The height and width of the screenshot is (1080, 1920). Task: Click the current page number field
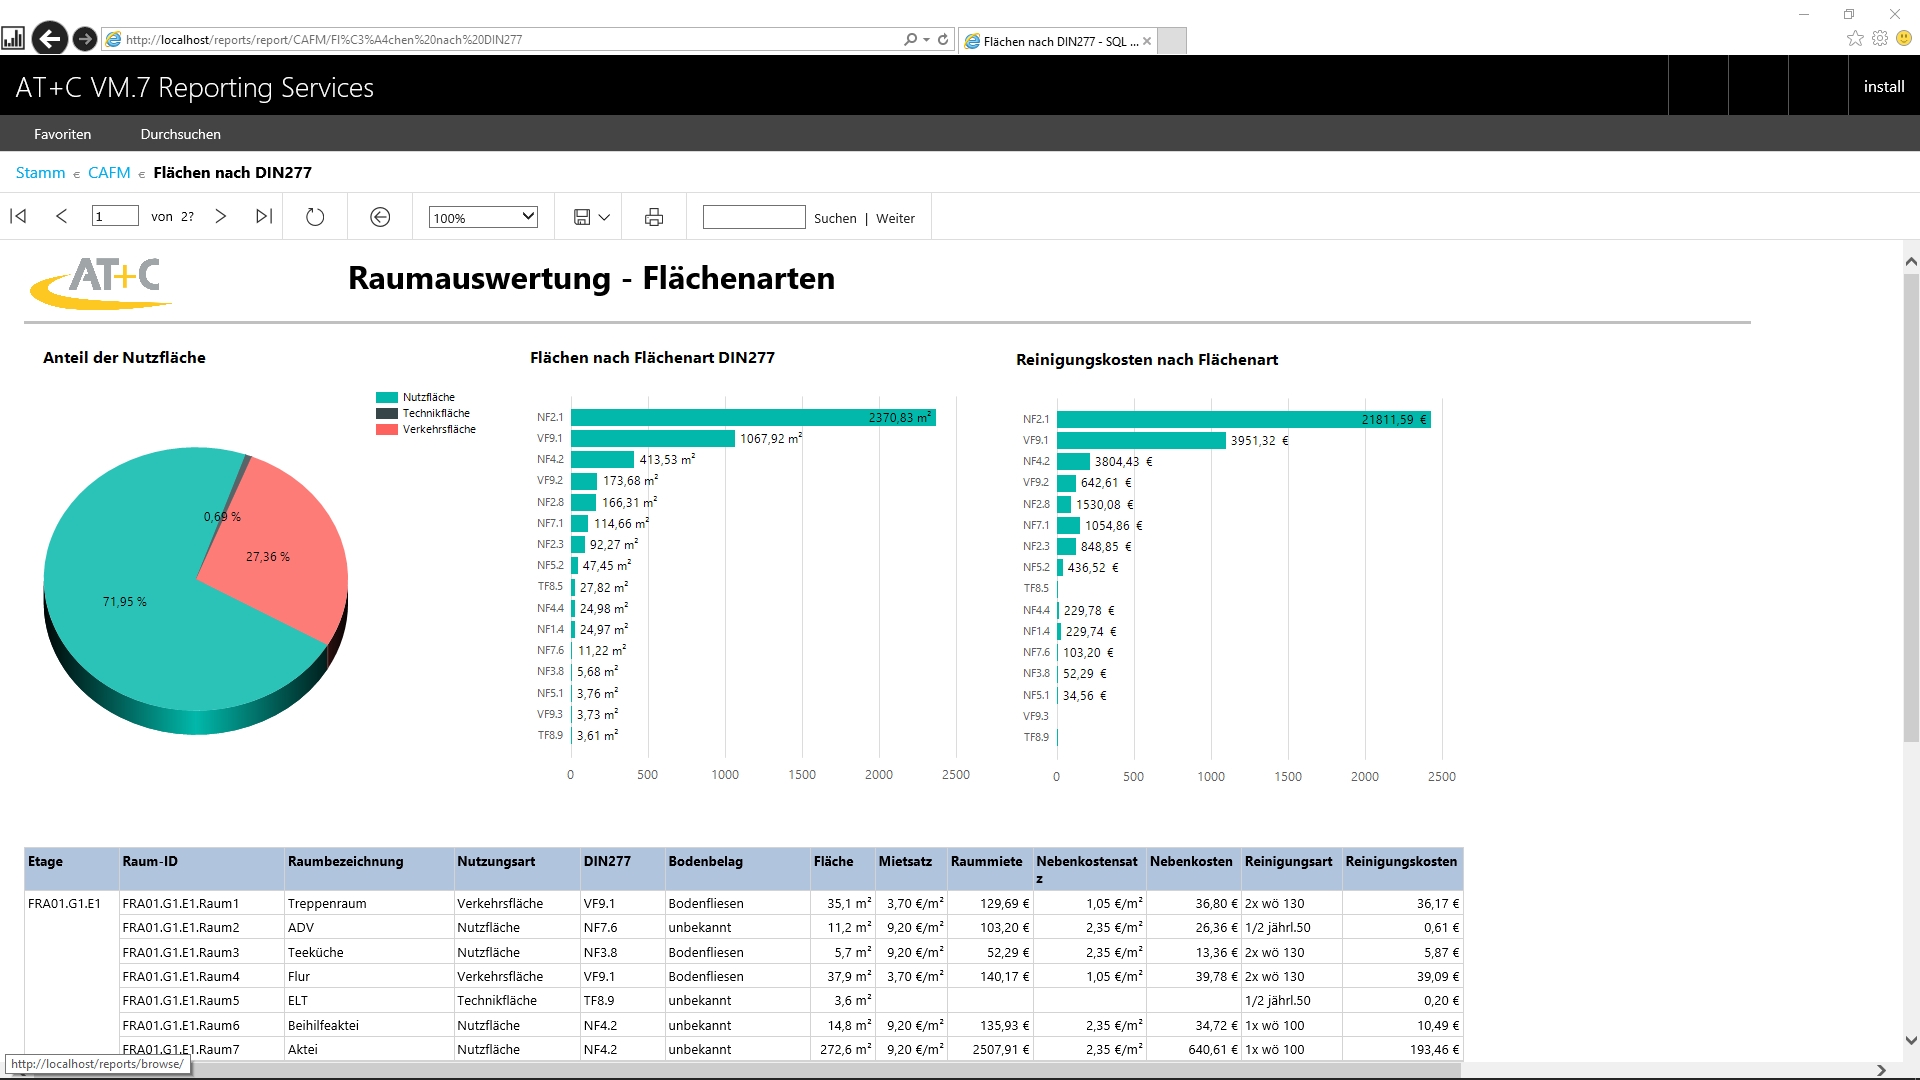[115, 216]
